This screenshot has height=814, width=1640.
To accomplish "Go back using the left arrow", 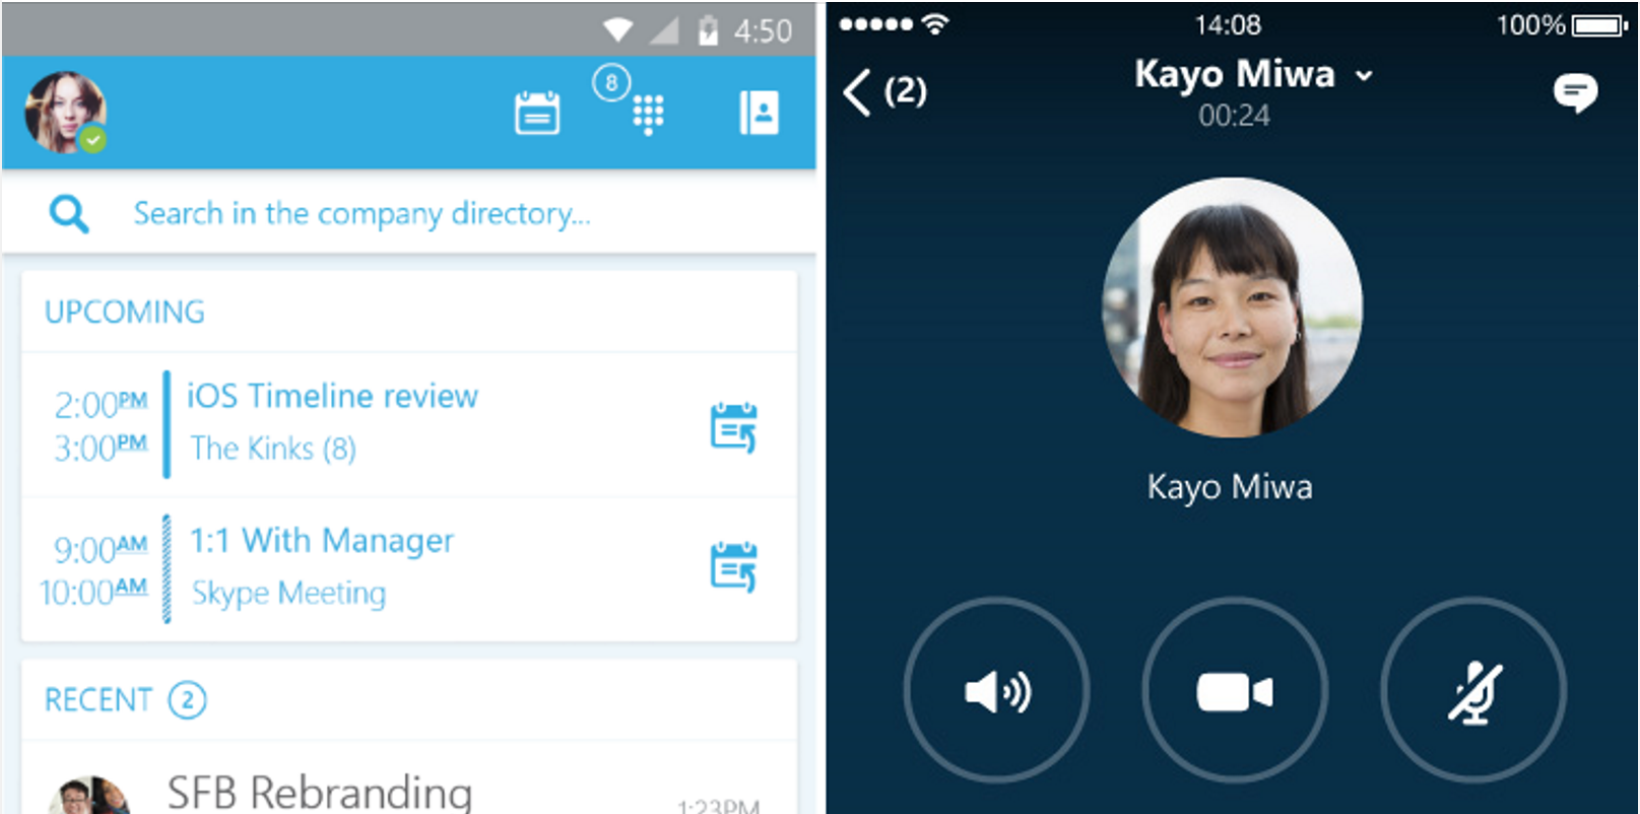I will tap(857, 92).
